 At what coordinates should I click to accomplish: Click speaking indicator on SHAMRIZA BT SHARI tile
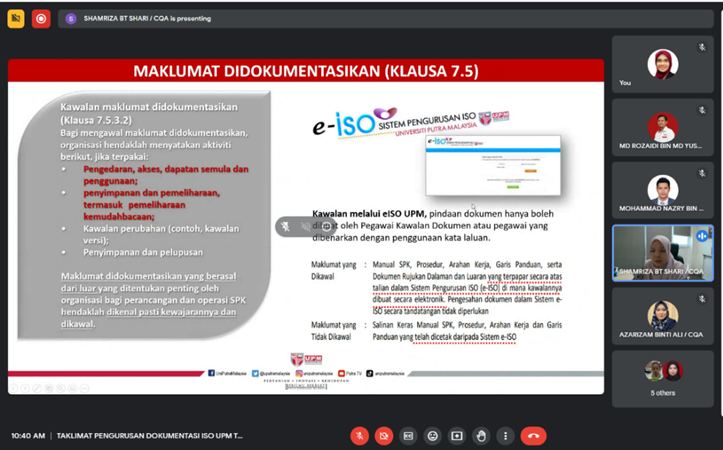tap(702, 236)
